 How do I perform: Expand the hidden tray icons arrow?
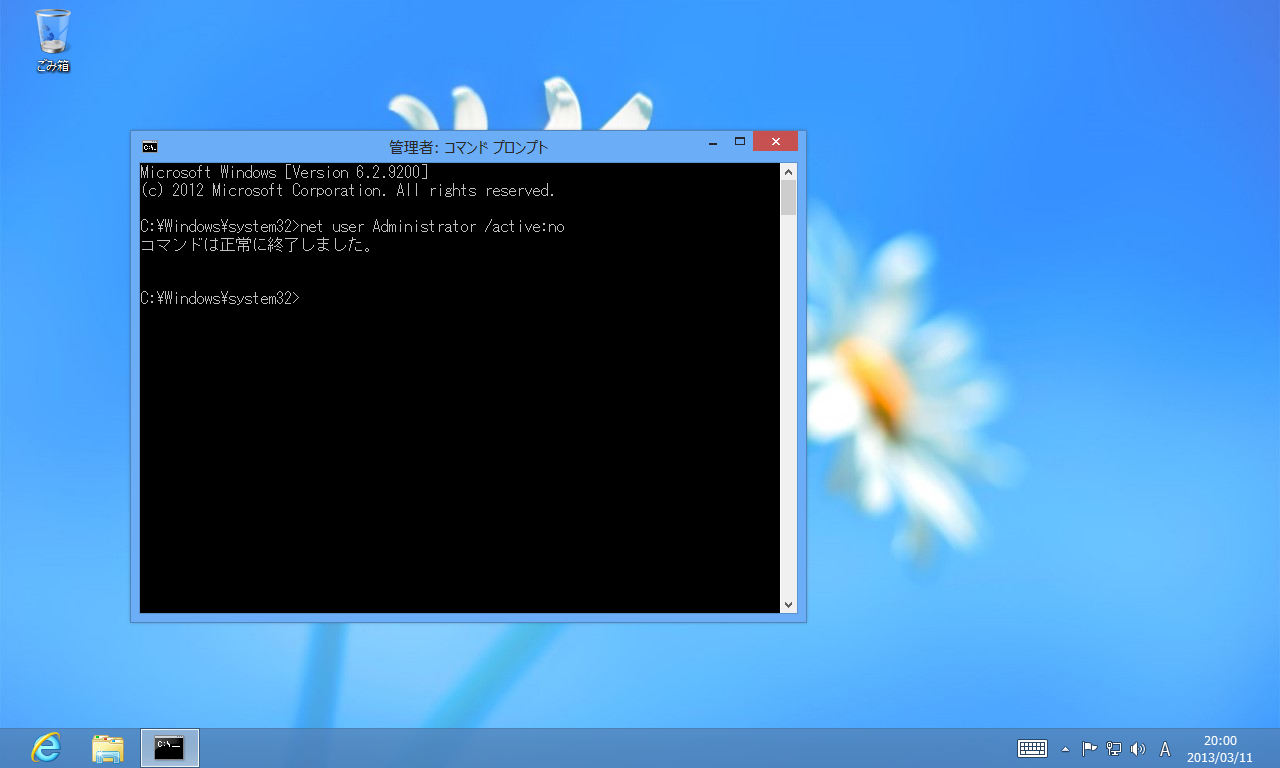click(1065, 748)
